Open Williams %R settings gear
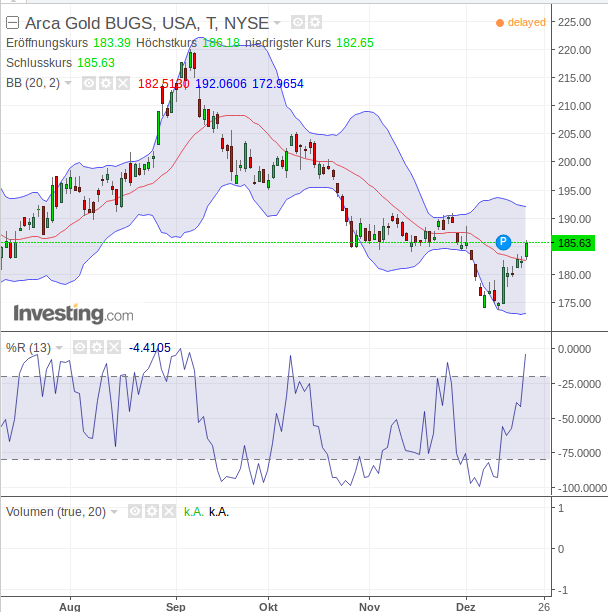The image size is (608, 612). pyautogui.click(x=97, y=347)
